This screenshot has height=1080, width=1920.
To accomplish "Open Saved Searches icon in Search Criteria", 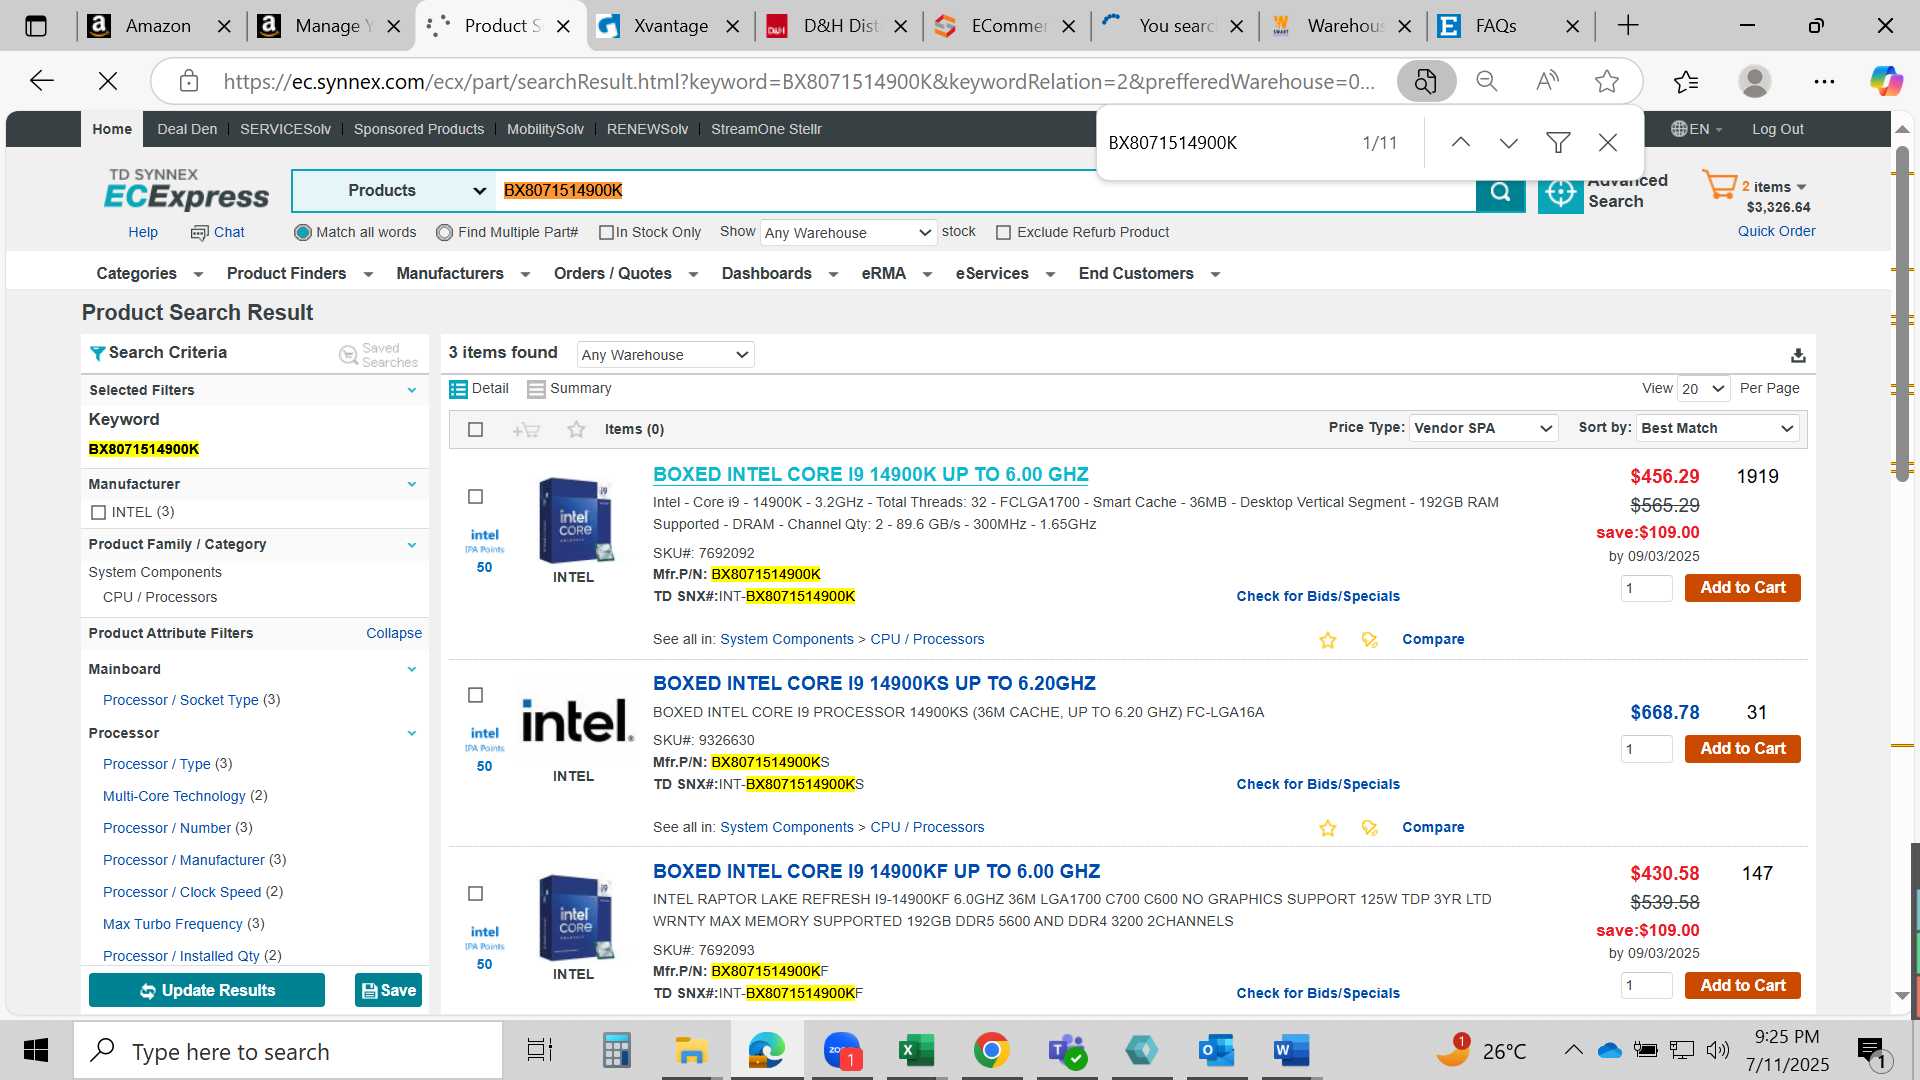I will coord(348,355).
